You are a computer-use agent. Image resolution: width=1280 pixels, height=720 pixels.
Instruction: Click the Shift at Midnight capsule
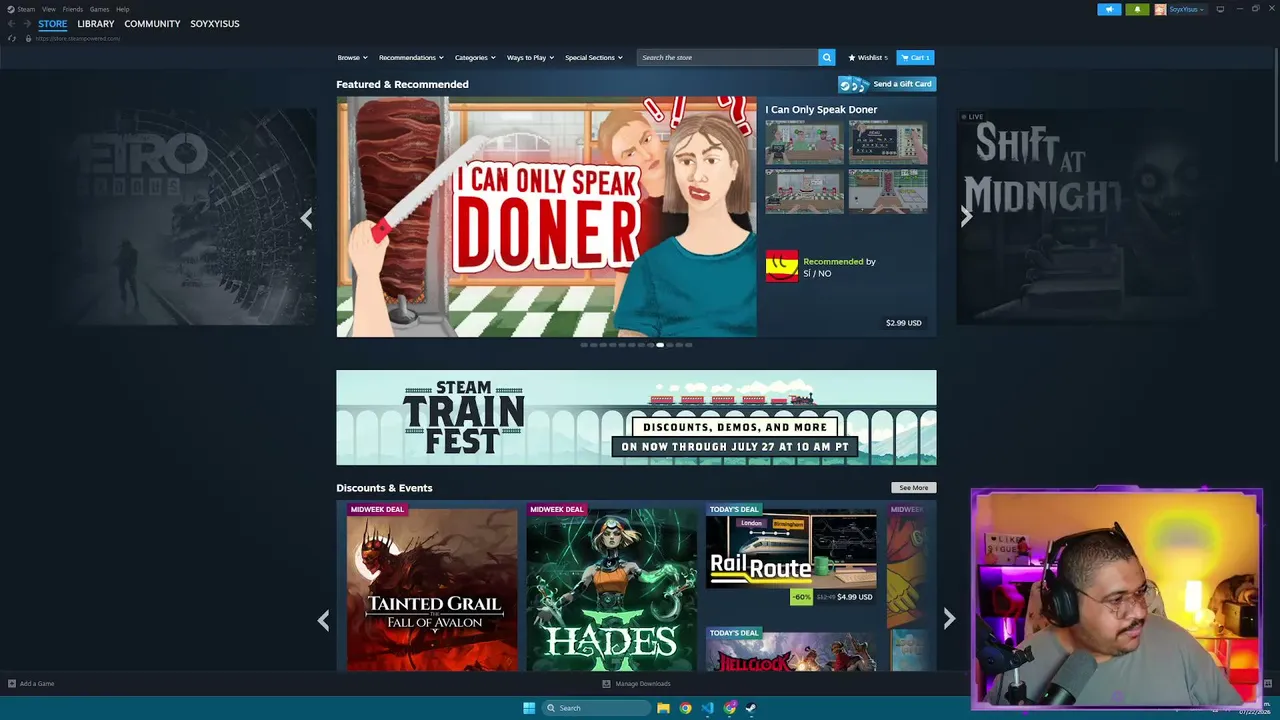coord(1084,217)
